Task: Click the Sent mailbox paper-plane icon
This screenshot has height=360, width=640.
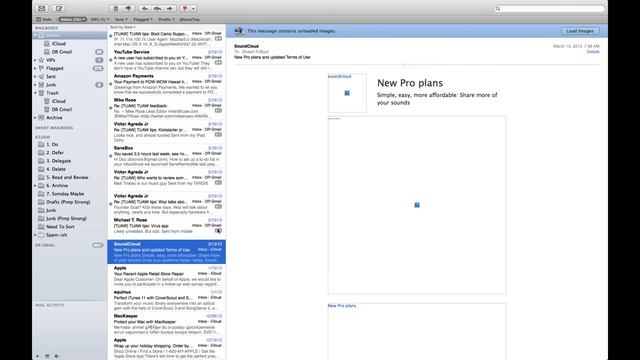Action: 41,76
